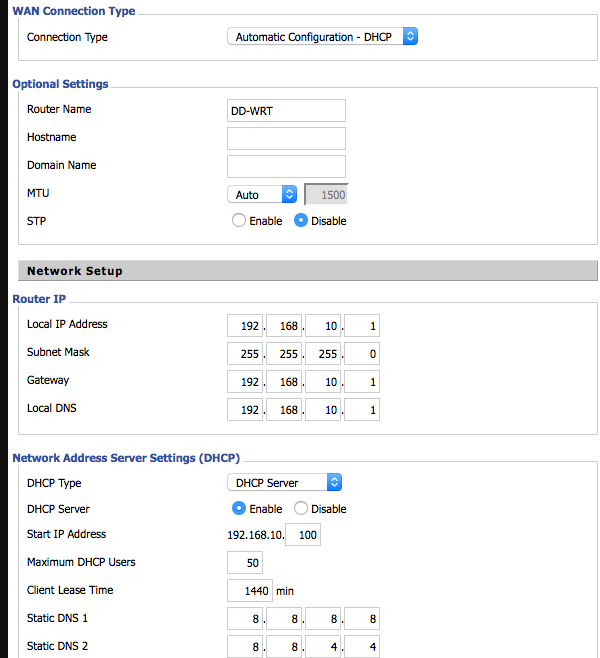This screenshot has height=658, width=600.
Task: Select Disable for DHCP Server
Action: [x=301, y=509]
